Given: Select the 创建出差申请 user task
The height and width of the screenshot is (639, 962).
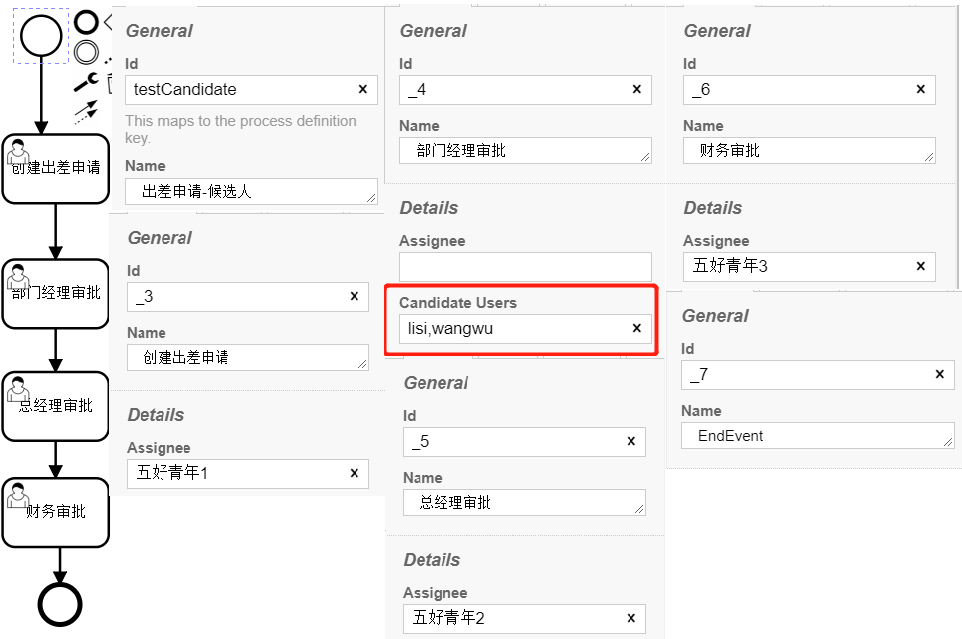Looking at the screenshot, I should pos(56,169).
